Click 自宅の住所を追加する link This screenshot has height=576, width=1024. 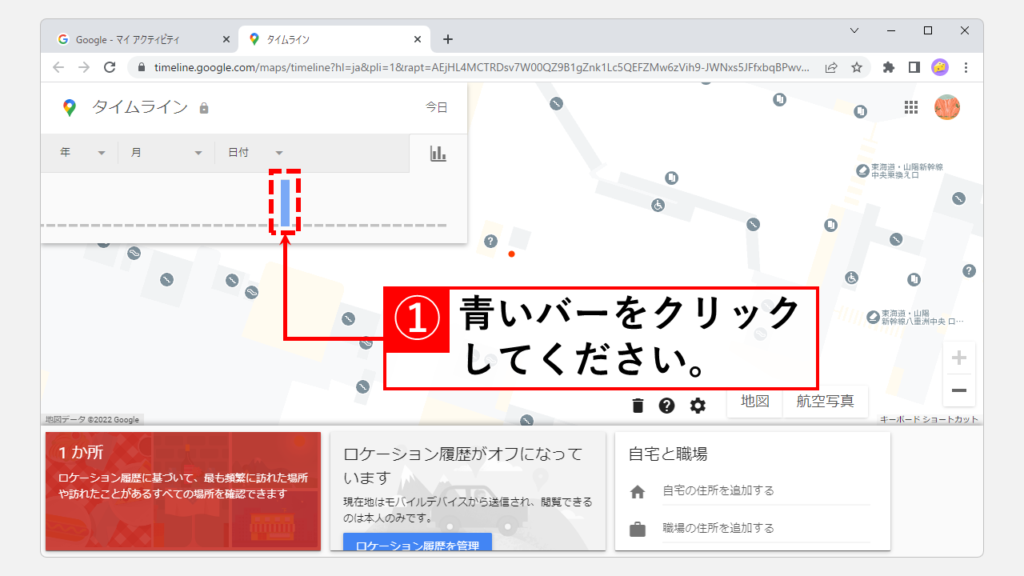coord(718,491)
